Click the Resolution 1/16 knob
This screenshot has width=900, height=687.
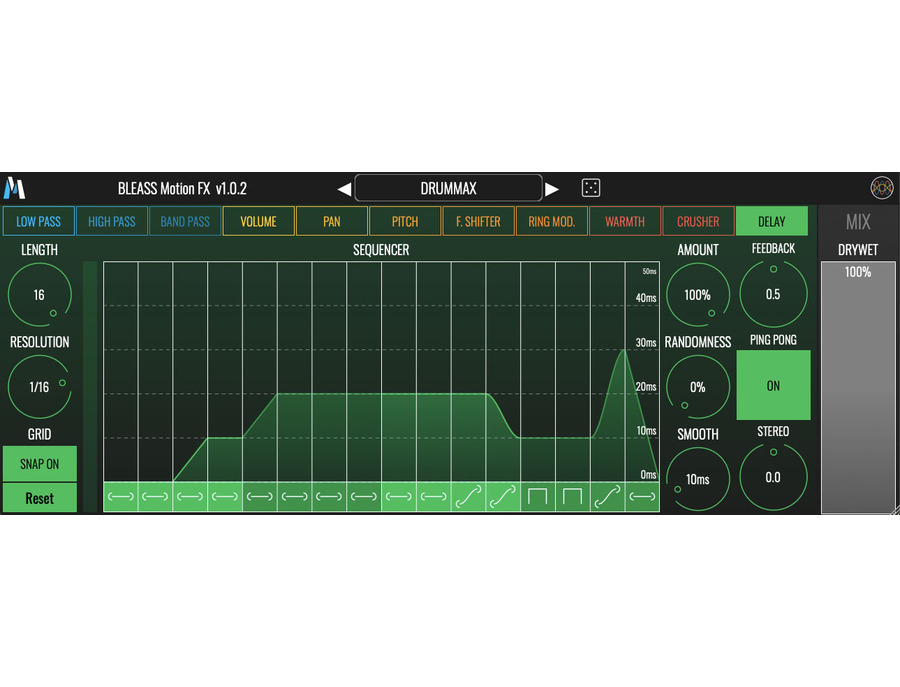click(x=39, y=387)
